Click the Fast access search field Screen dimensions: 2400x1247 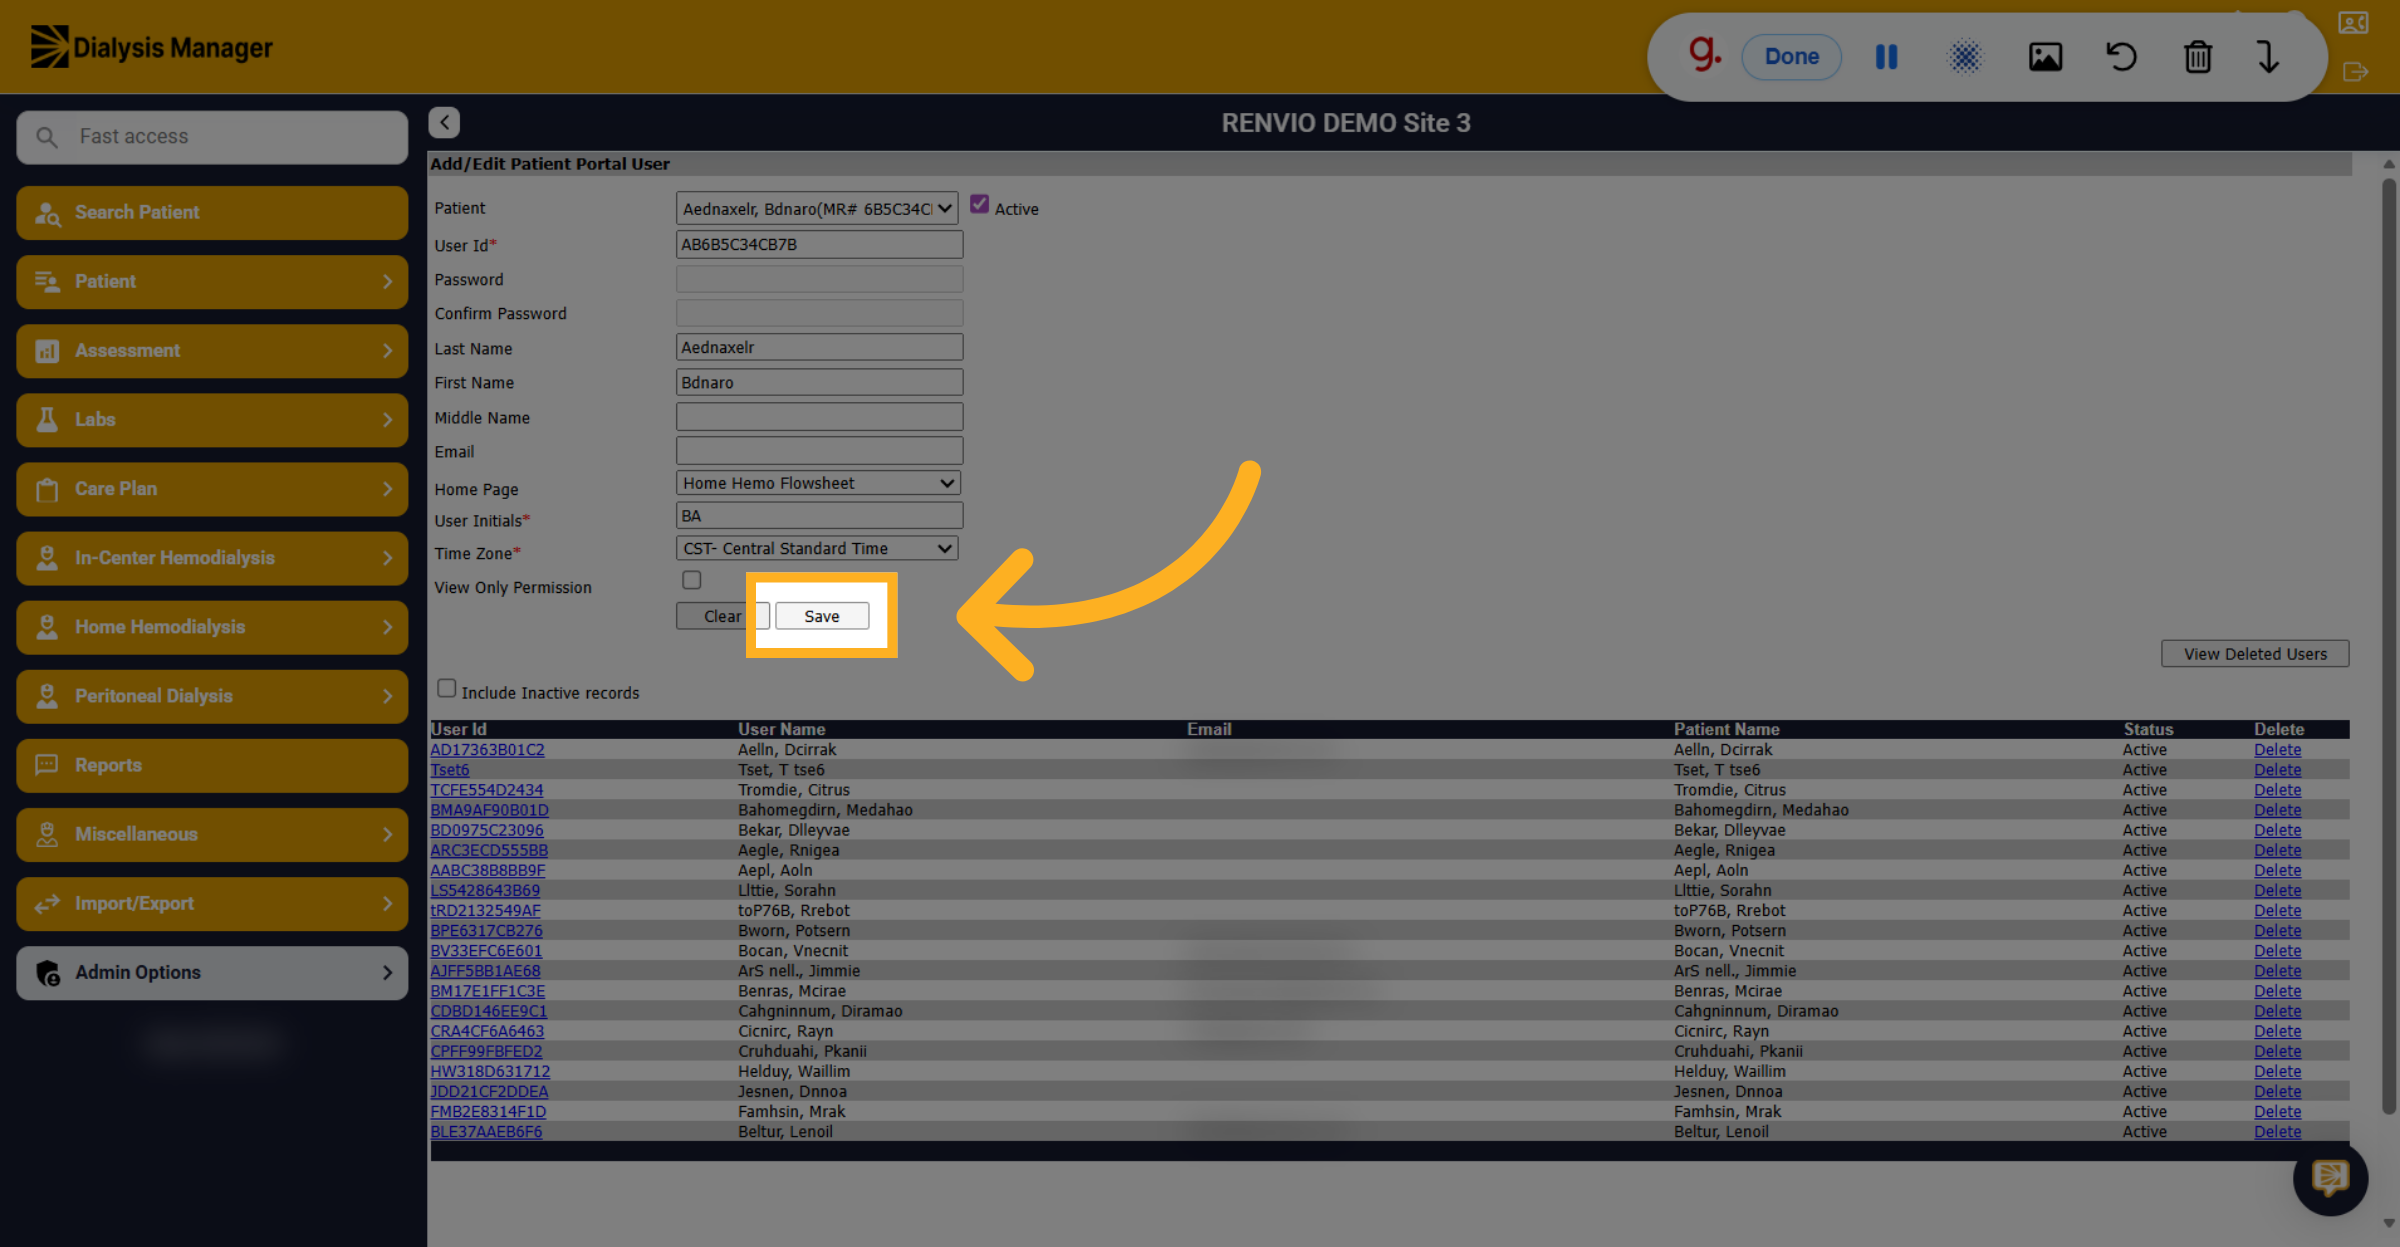point(212,137)
